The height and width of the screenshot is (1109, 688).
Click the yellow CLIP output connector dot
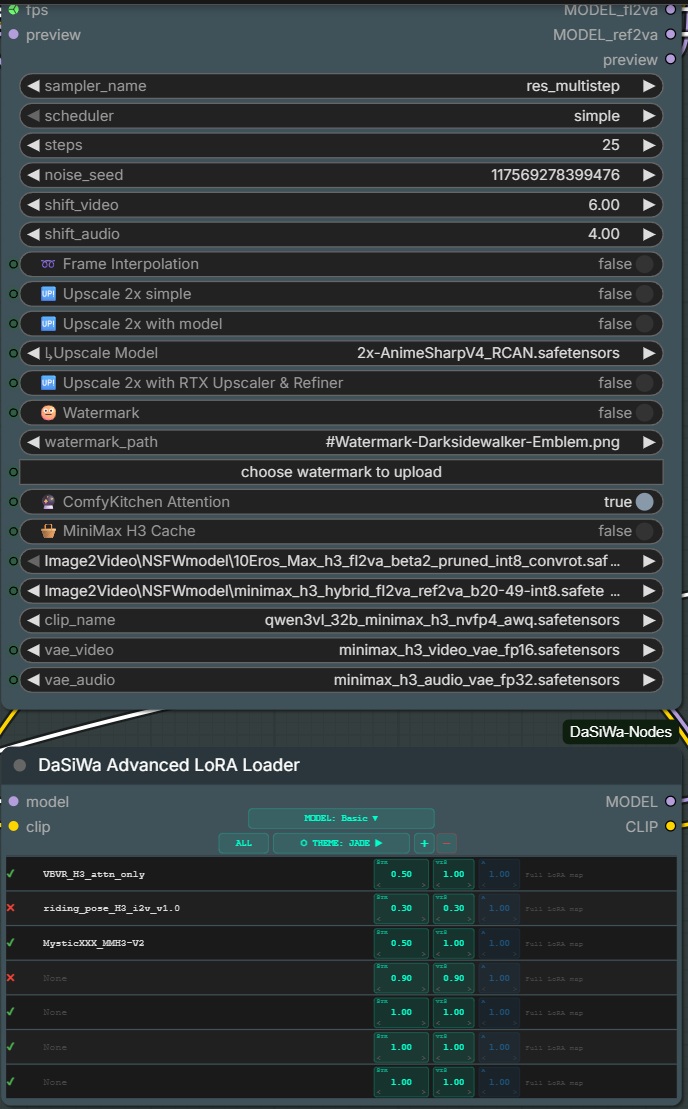click(x=670, y=826)
